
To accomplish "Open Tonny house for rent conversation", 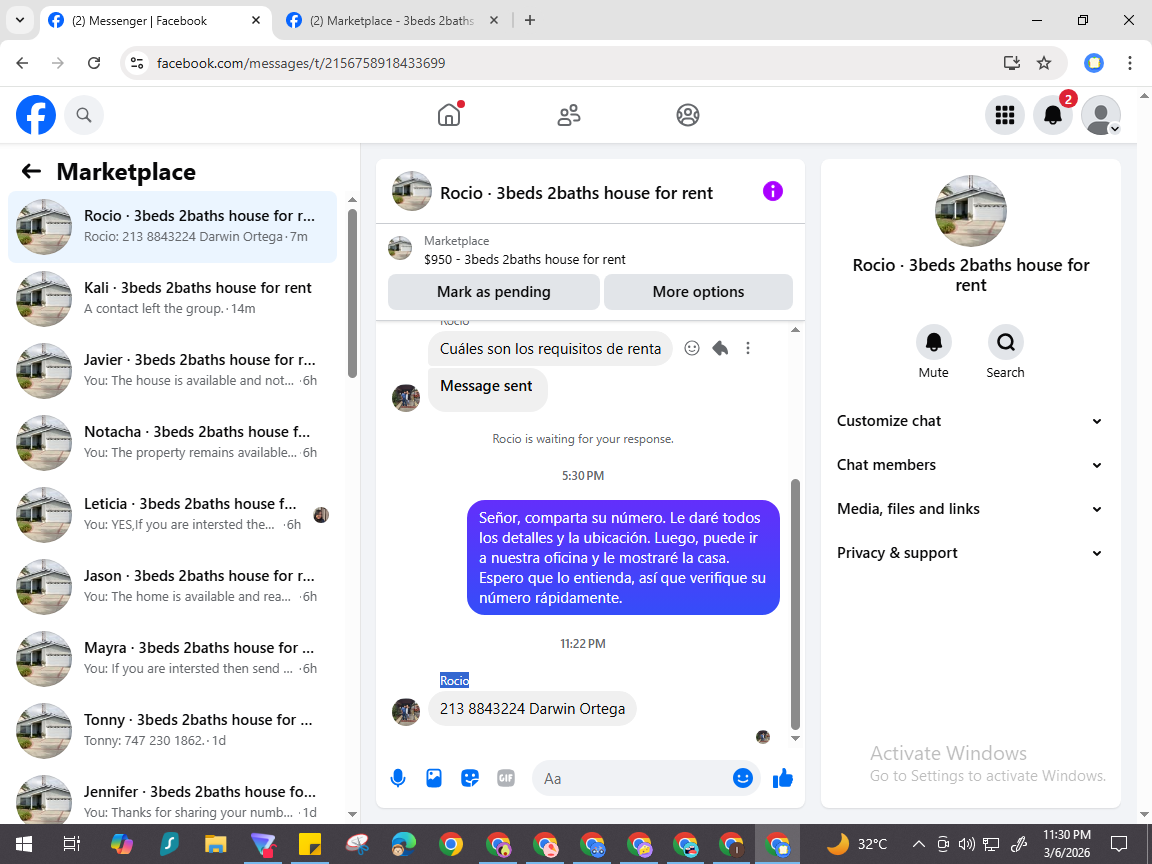I will click(x=173, y=730).
